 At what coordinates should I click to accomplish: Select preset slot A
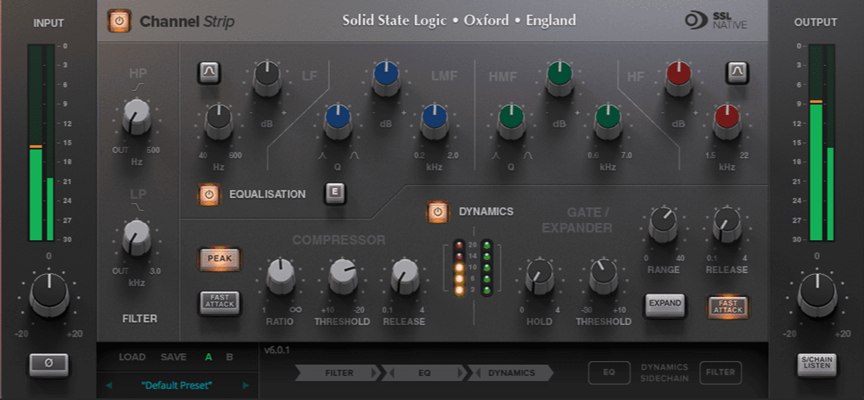point(209,357)
